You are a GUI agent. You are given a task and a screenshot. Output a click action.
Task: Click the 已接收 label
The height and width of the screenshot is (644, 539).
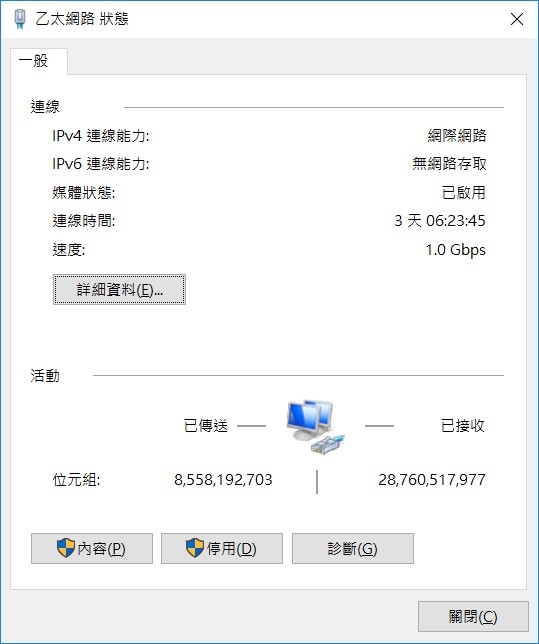pos(463,426)
